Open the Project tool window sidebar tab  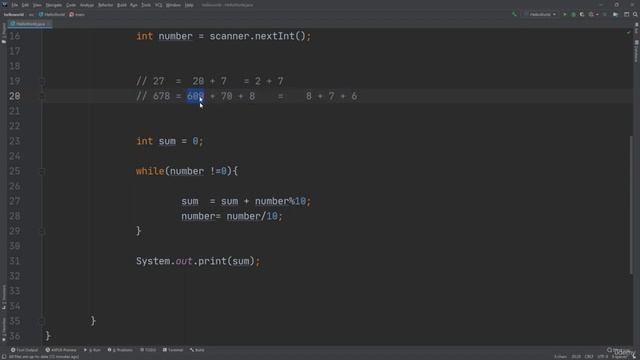click(x=4, y=33)
